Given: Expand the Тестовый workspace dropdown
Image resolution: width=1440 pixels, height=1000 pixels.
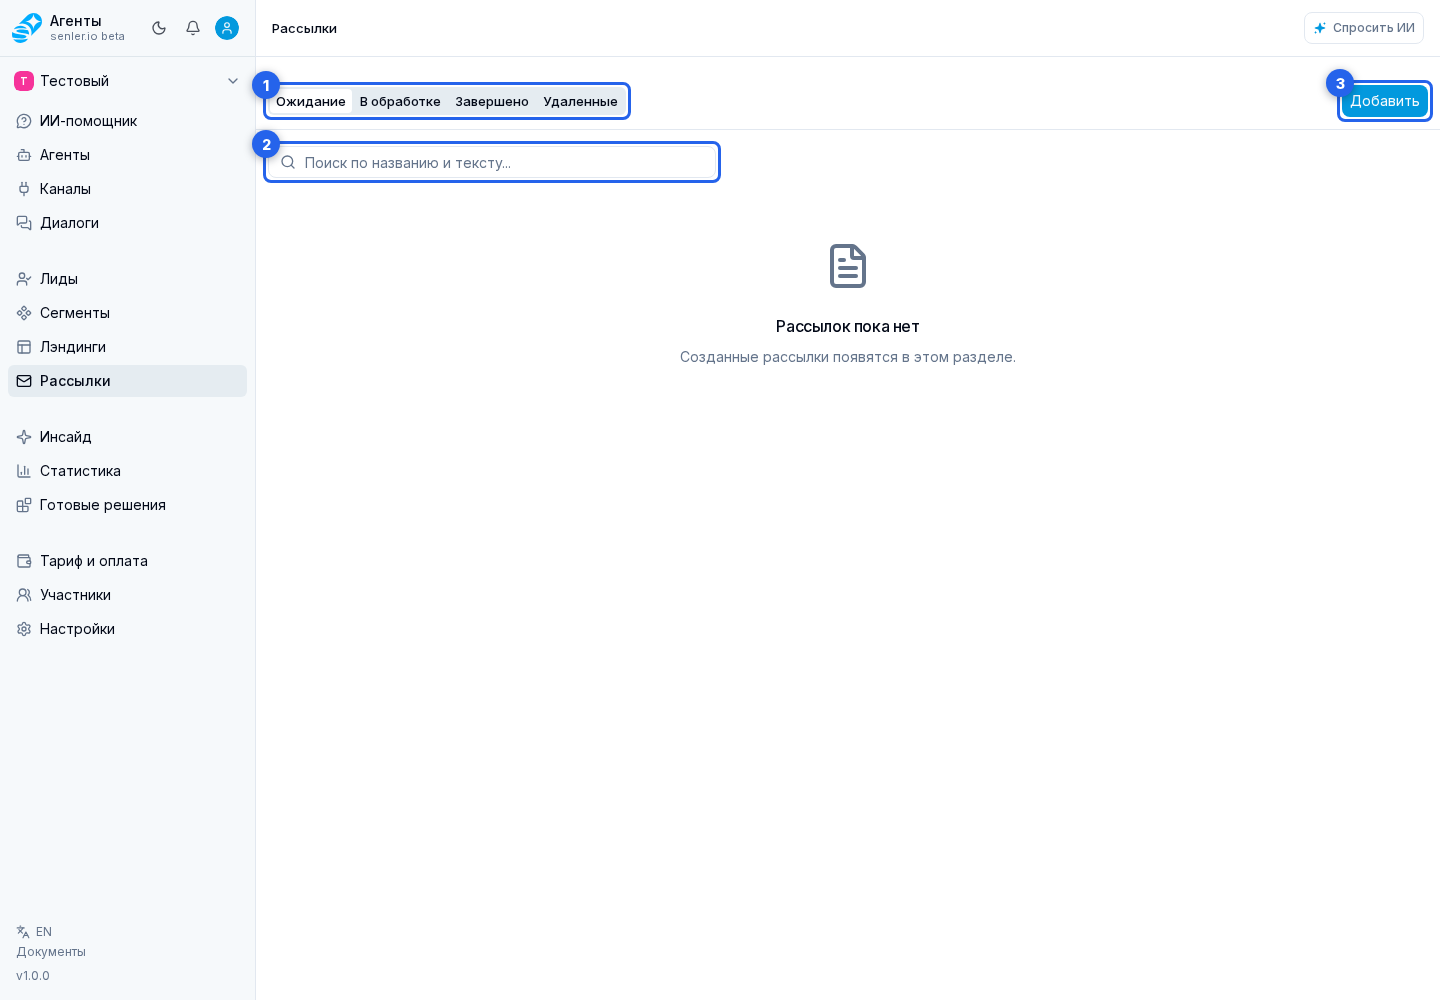Looking at the screenshot, I should (127, 81).
